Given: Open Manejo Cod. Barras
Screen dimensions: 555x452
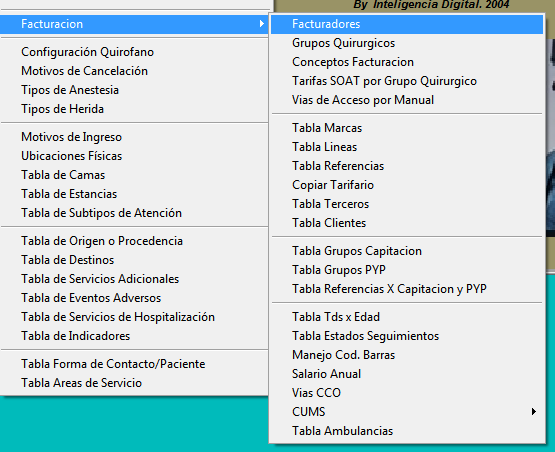Looking at the screenshot, I should coord(407,355).
